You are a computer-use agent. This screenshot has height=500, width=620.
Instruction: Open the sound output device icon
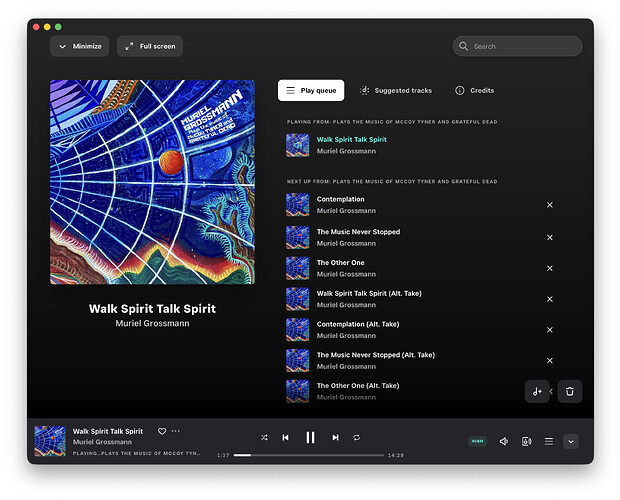click(526, 441)
